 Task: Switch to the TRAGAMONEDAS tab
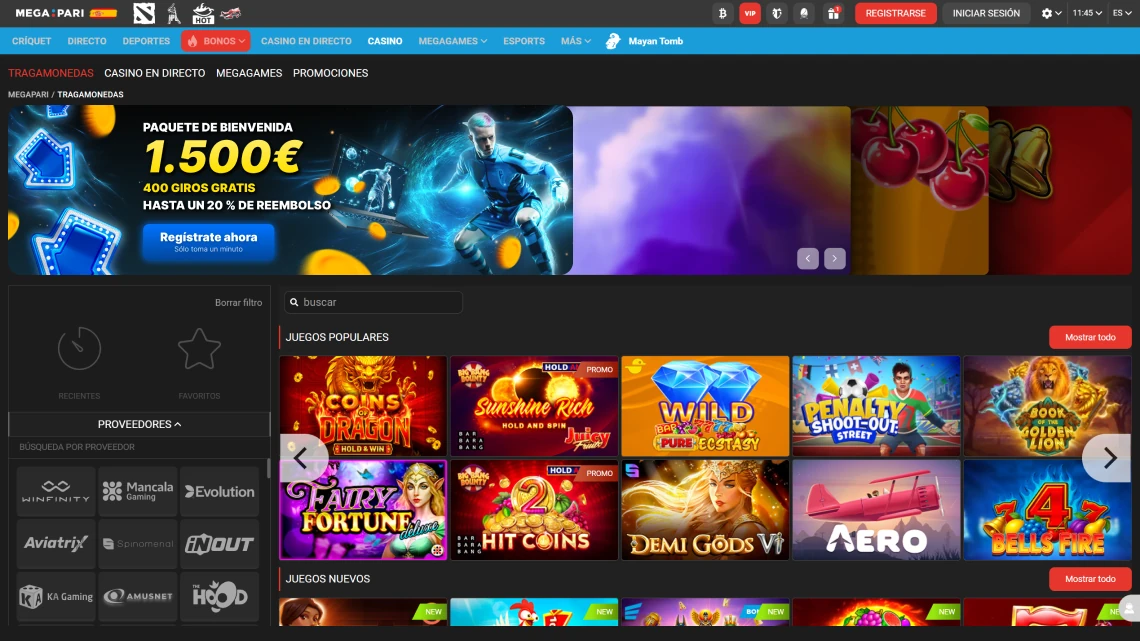[51, 73]
